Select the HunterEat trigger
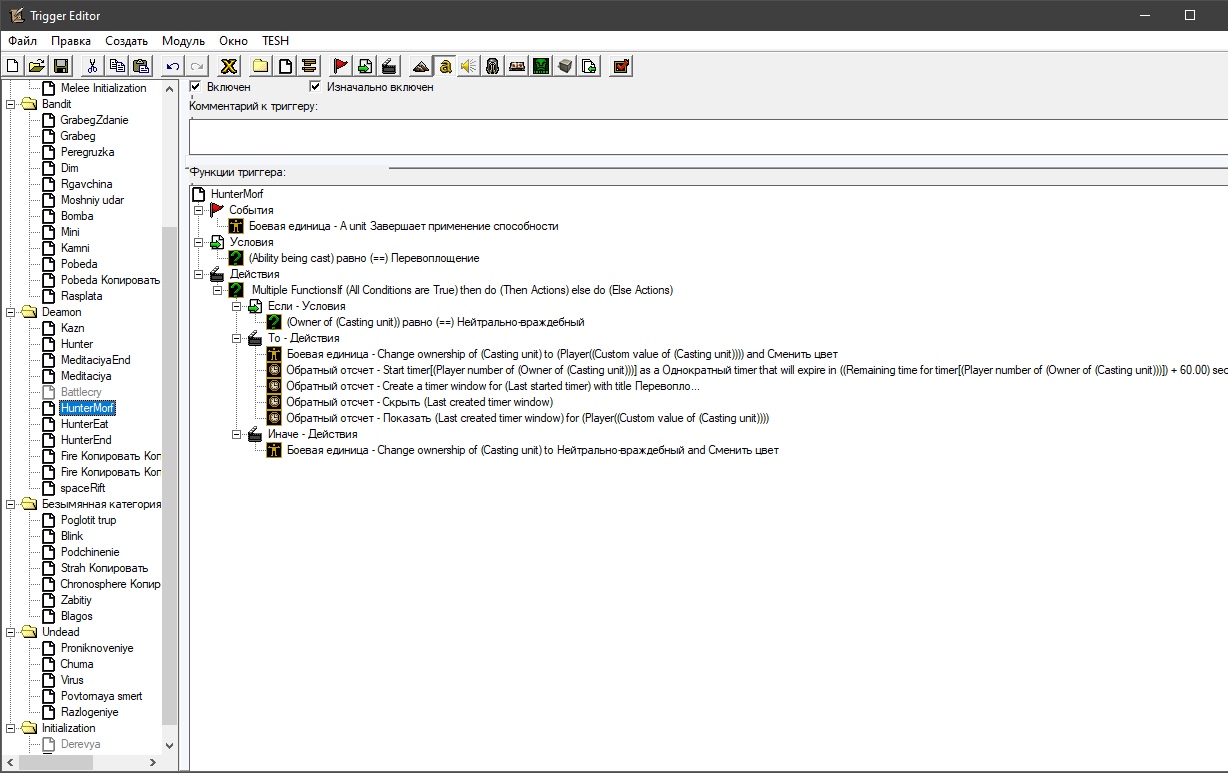Viewport: 1228px width, 773px height. [84, 424]
